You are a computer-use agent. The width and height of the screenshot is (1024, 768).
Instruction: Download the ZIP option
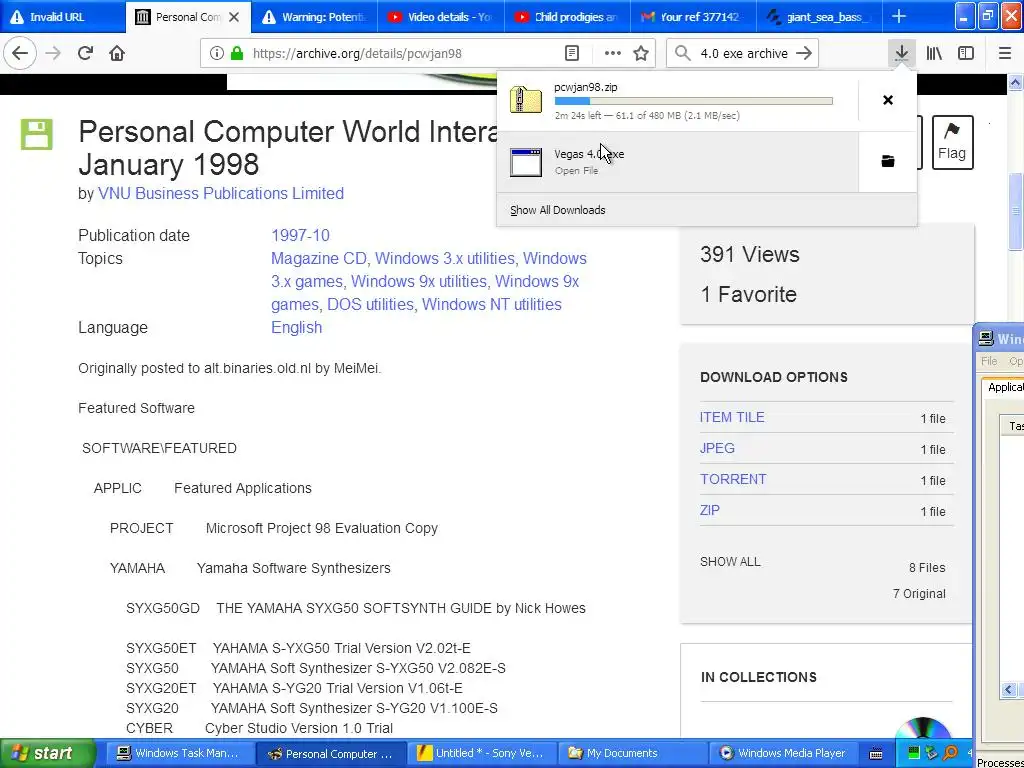pyautogui.click(x=710, y=510)
